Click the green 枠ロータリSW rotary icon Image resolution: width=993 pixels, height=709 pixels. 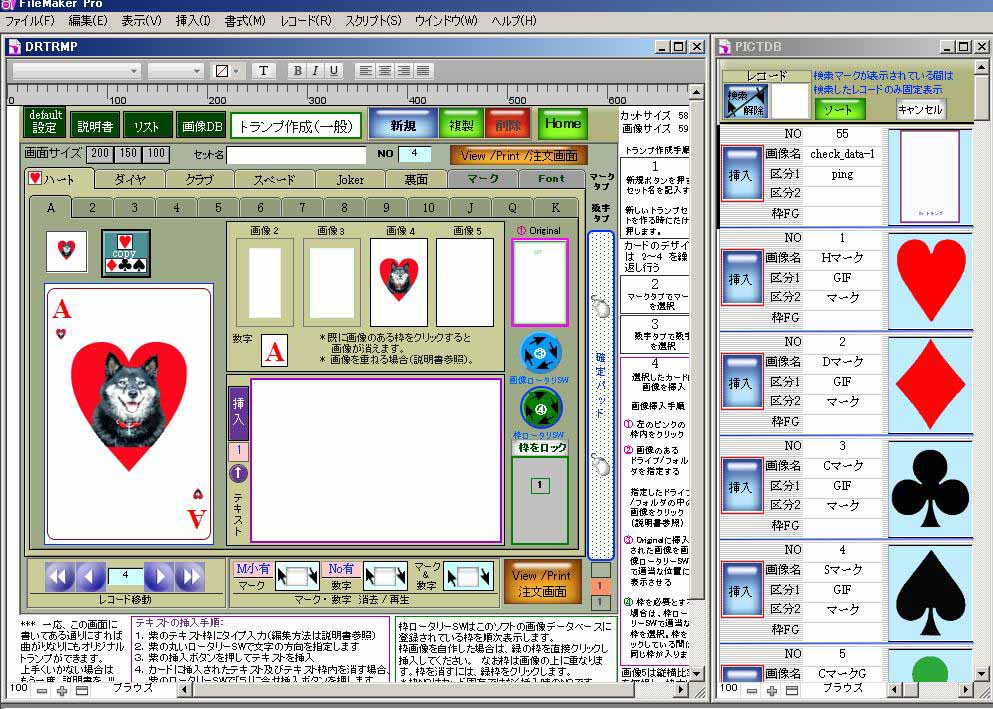click(540, 409)
